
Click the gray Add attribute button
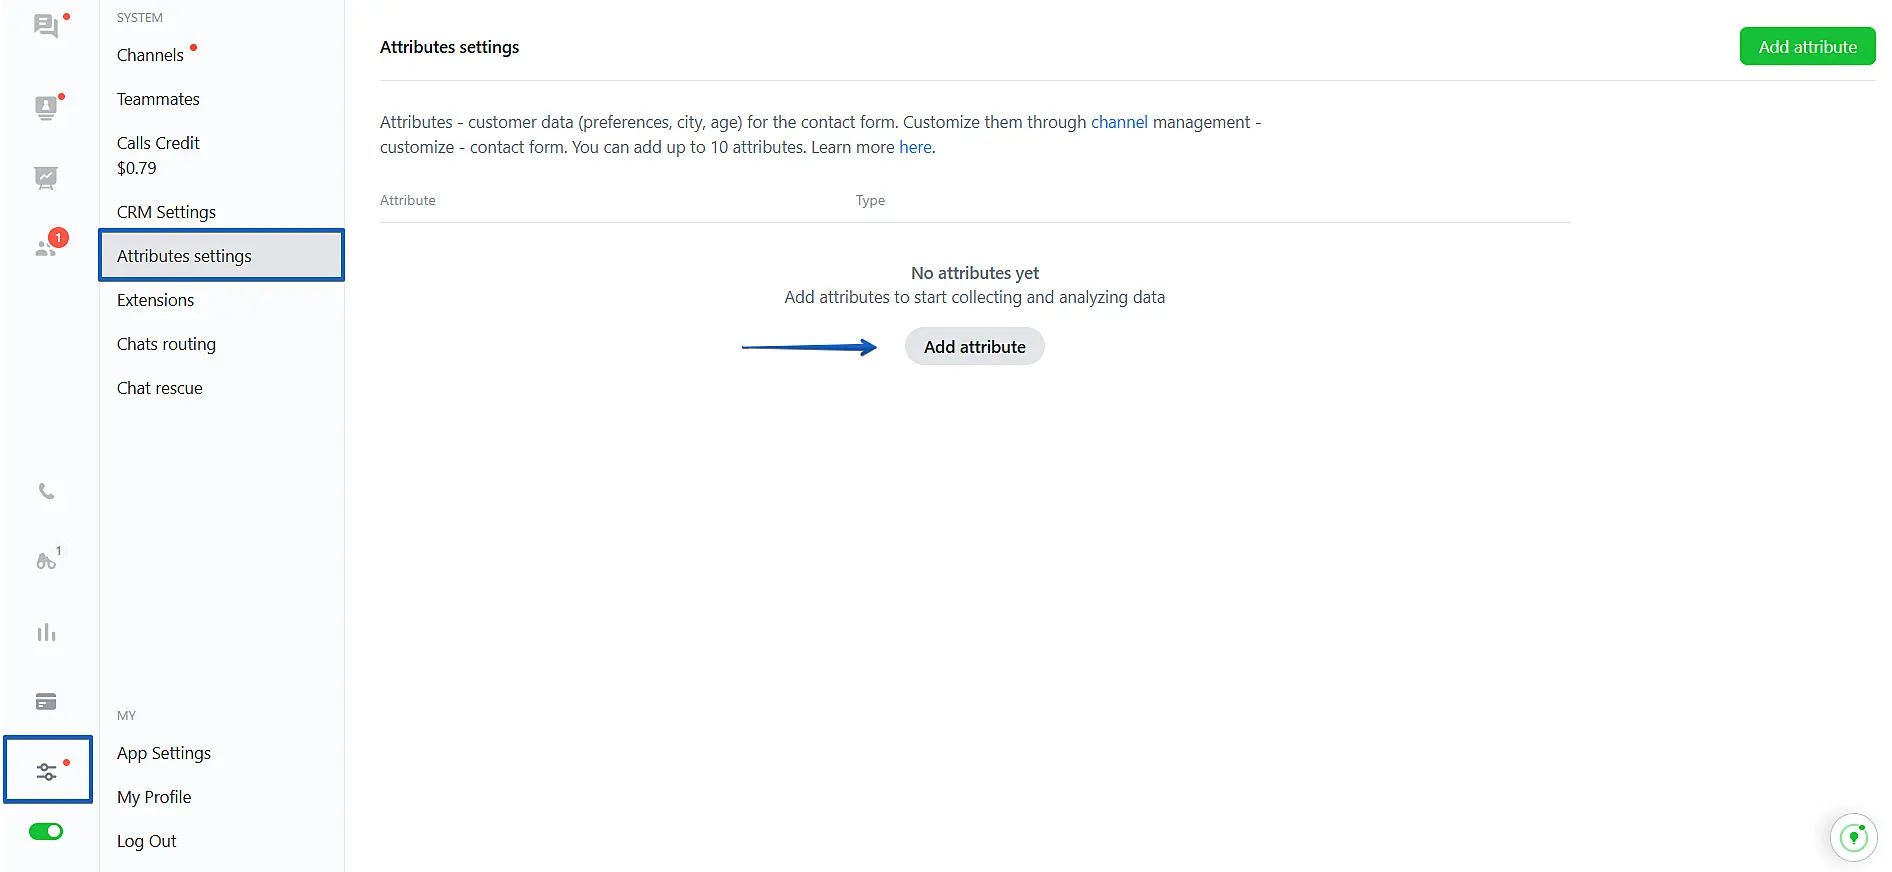[x=974, y=347]
